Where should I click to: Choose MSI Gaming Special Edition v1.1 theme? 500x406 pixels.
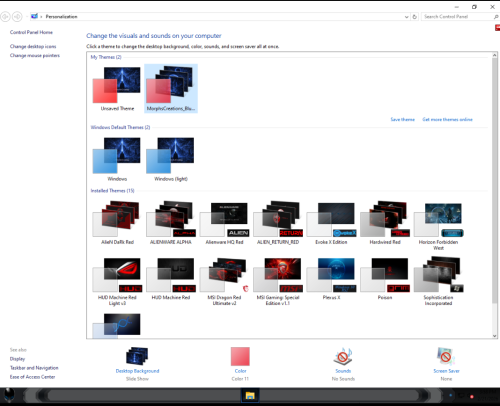pos(278,281)
